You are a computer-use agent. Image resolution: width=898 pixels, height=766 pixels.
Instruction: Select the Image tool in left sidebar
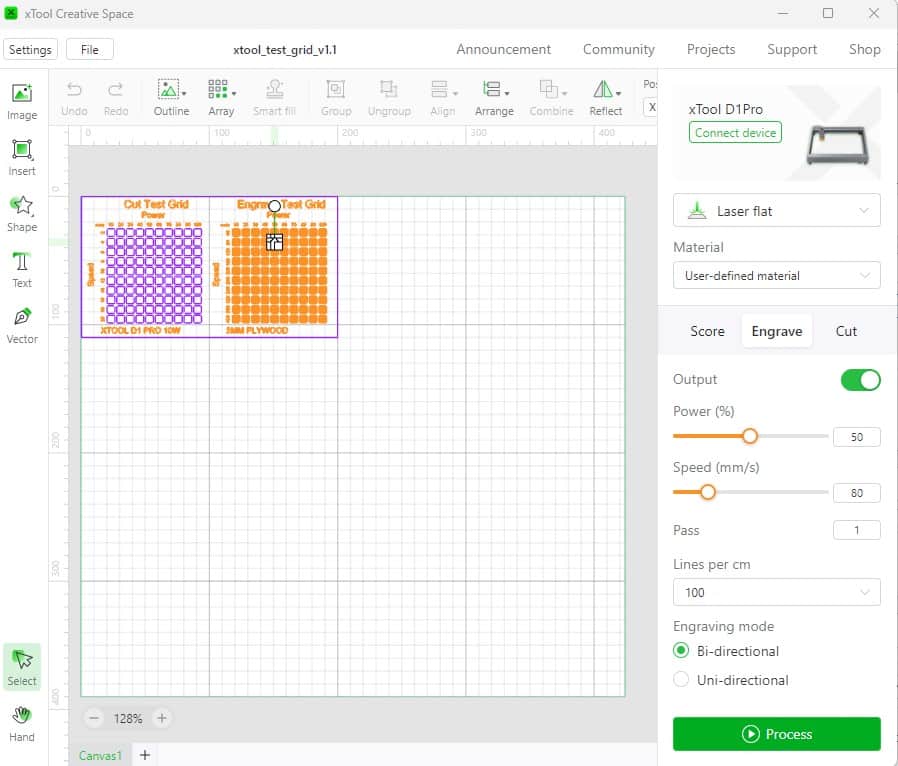click(x=21, y=101)
